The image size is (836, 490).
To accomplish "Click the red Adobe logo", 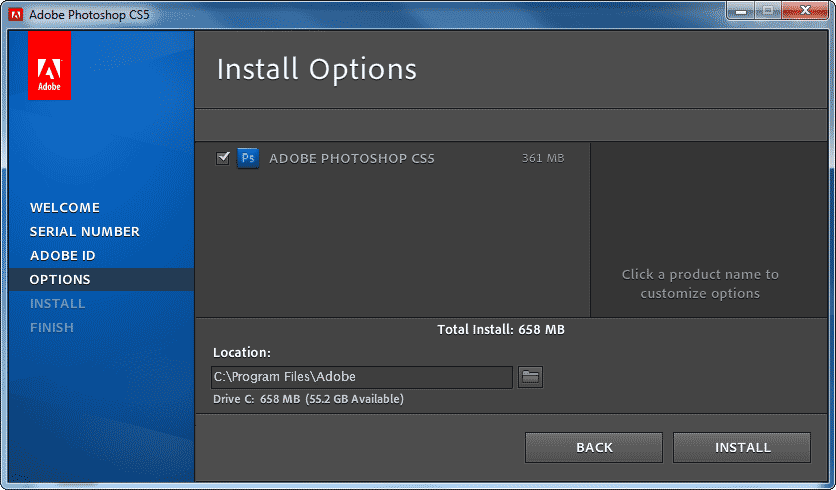I will [49, 65].
